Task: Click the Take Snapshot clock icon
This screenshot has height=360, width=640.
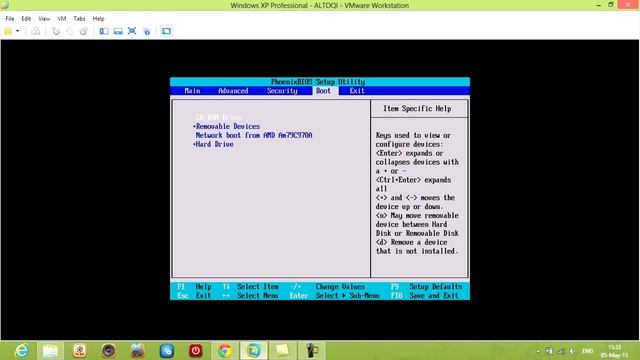Action: tap(56, 31)
